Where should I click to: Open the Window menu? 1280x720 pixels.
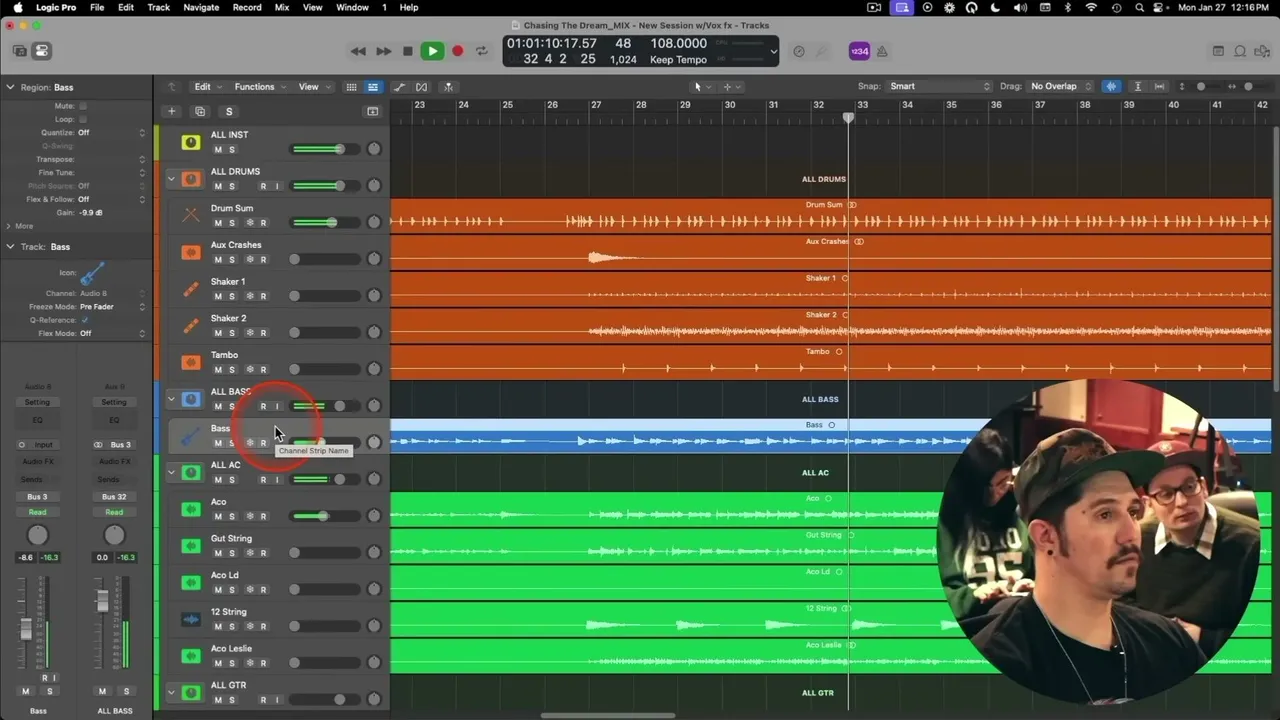[x=352, y=7]
